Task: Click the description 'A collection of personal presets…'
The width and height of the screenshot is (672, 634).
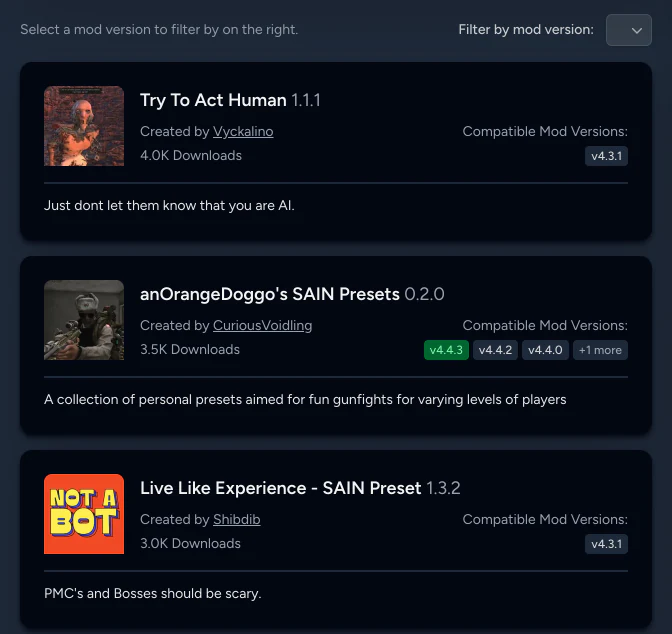Action: pos(305,400)
